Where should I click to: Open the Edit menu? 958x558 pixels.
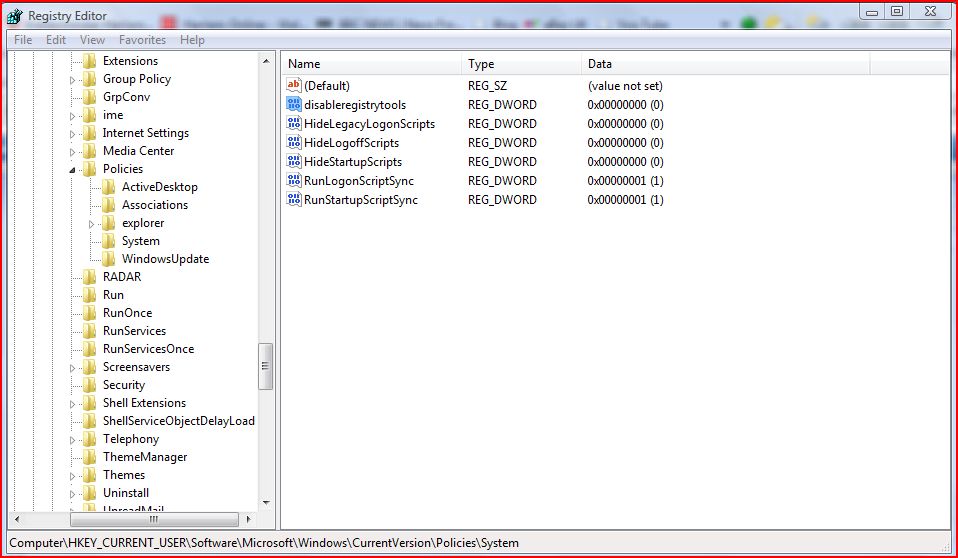coord(56,40)
